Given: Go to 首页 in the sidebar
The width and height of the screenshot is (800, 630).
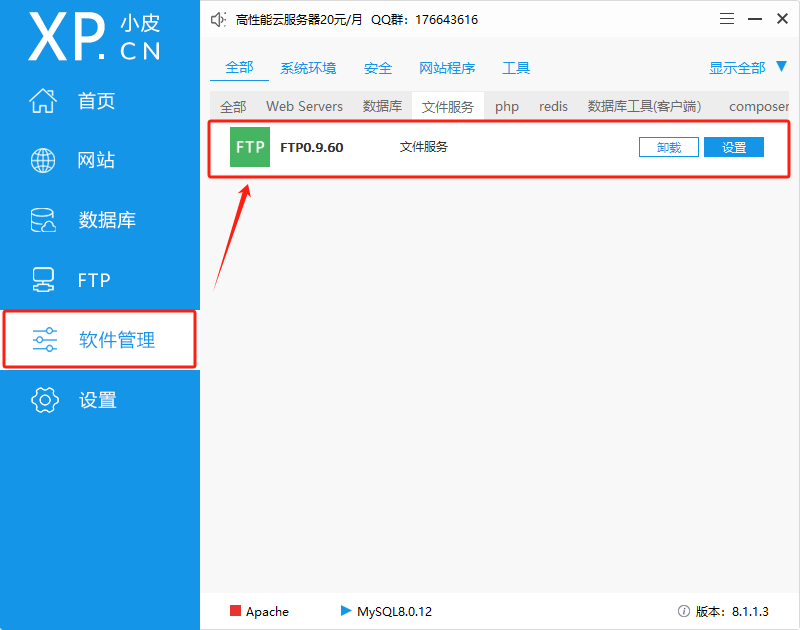Looking at the screenshot, I should 96,101.
